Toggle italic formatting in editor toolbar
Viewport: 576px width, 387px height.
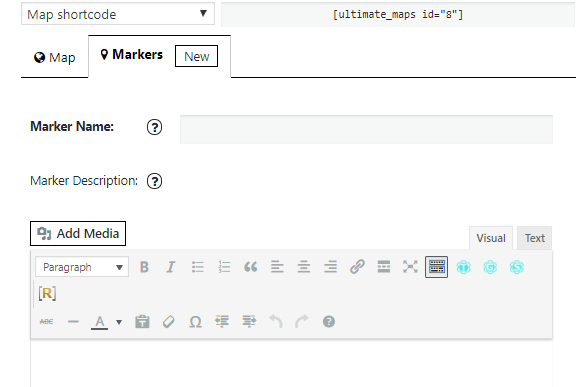[x=171, y=267]
